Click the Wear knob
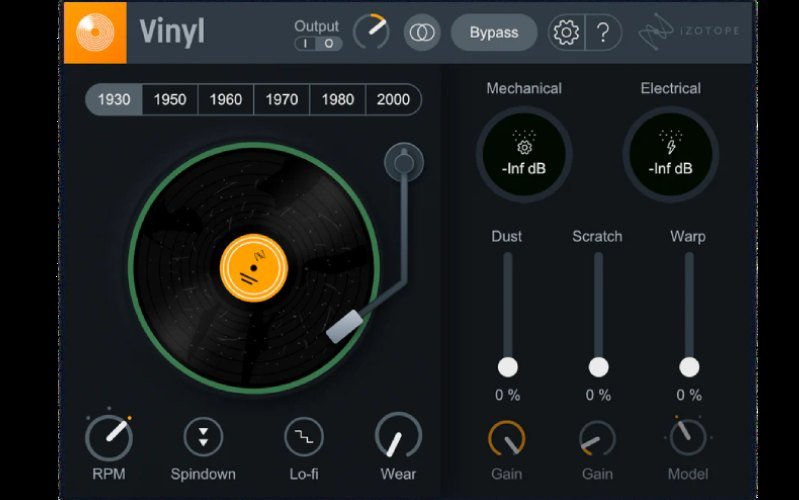This screenshot has width=799, height=500. pyautogui.click(x=398, y=437)
